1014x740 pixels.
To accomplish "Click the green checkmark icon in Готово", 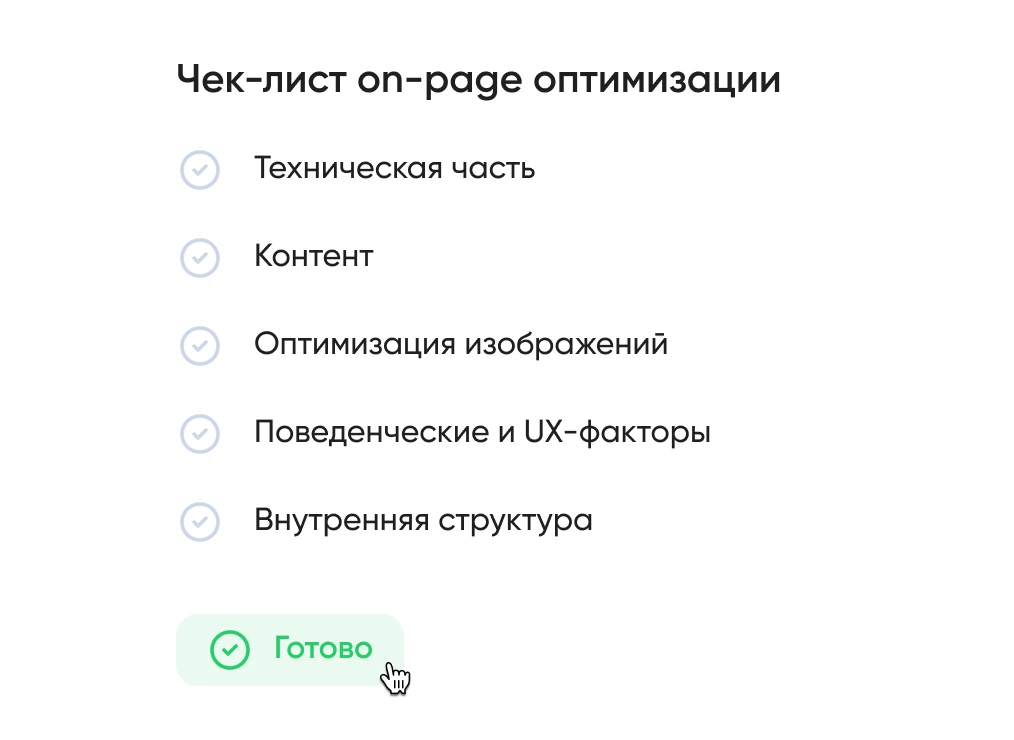I will 229,650.
